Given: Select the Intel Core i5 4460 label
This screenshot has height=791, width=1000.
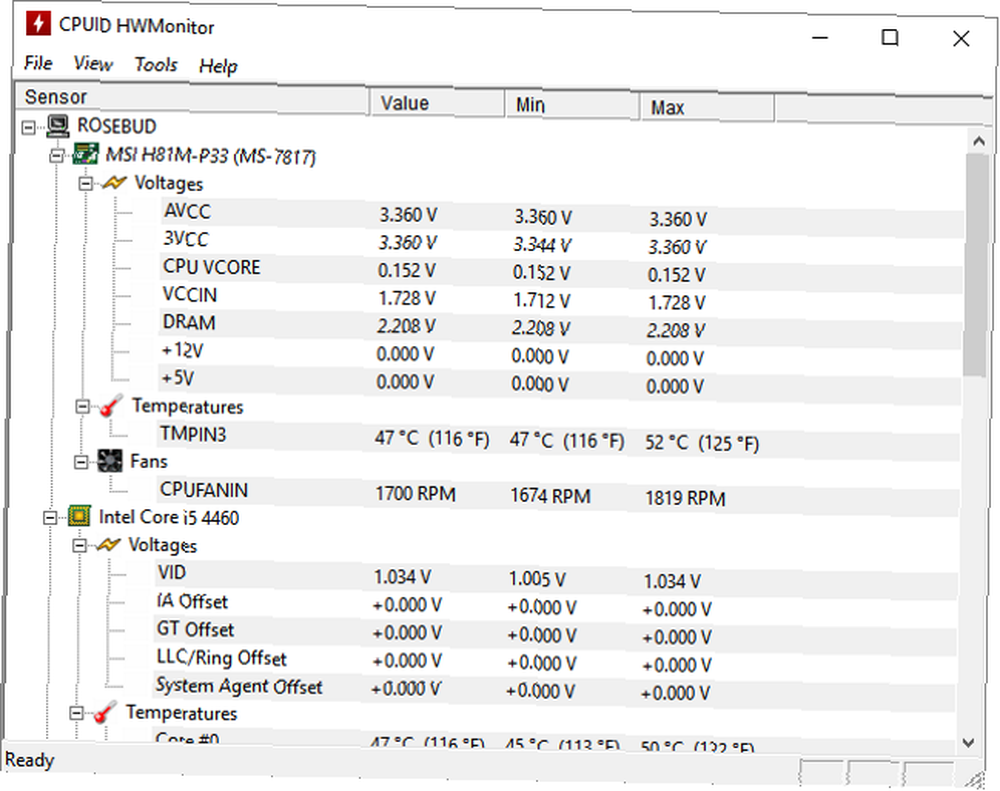Looking at the screenshot, I should (x=168, y=517).
